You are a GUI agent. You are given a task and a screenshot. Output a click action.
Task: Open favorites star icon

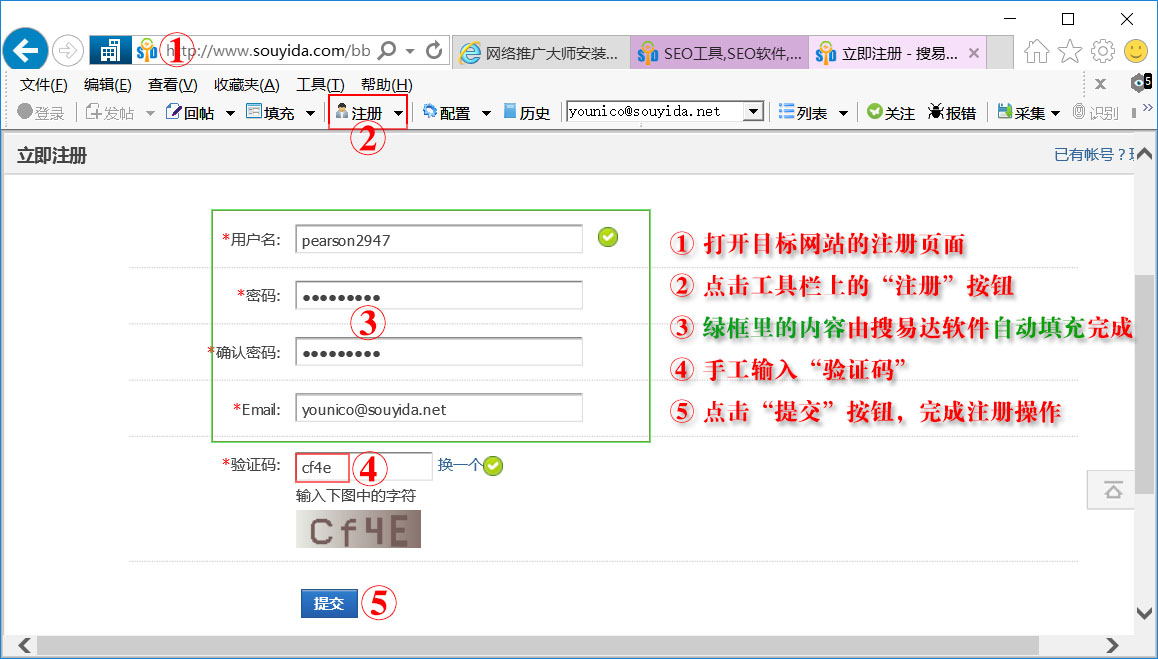coord(1069,51)
